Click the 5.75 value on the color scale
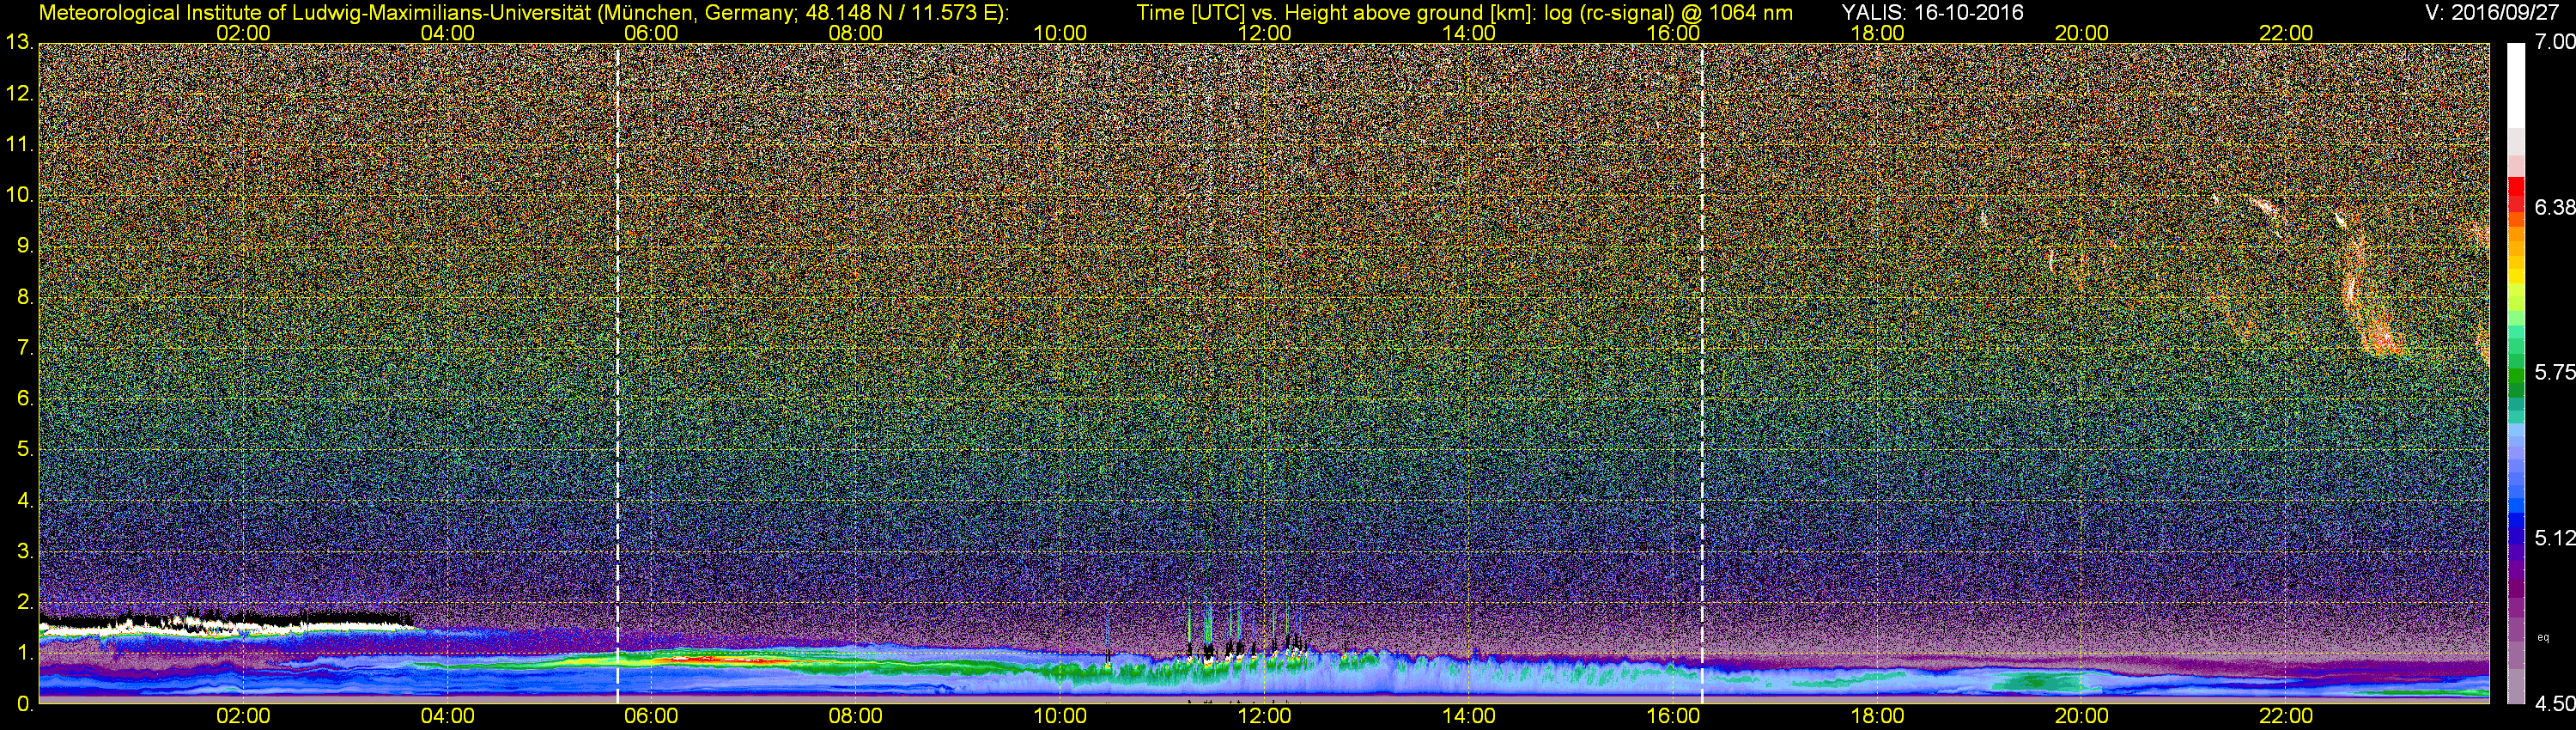The image size is (2576, 730). click(2555, 373)
